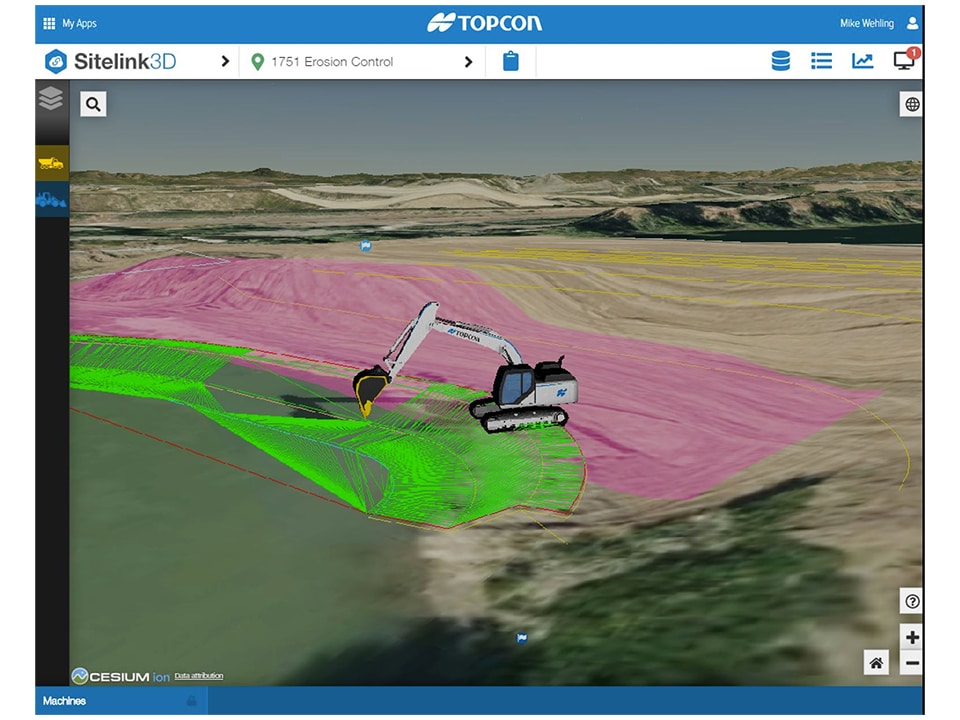Click the Sitelink3D hexagon logo
960x720 pixels.
(56, 61)
